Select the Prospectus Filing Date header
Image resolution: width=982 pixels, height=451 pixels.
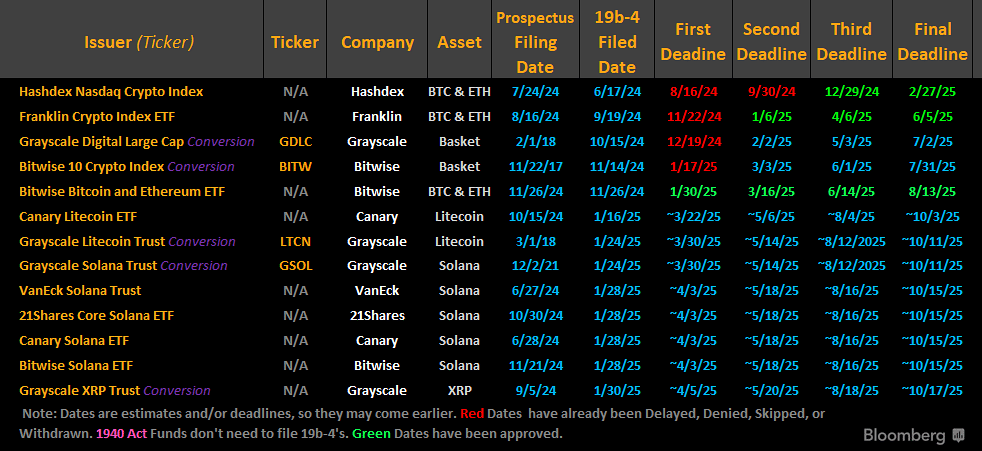click(x=535, y=42)
